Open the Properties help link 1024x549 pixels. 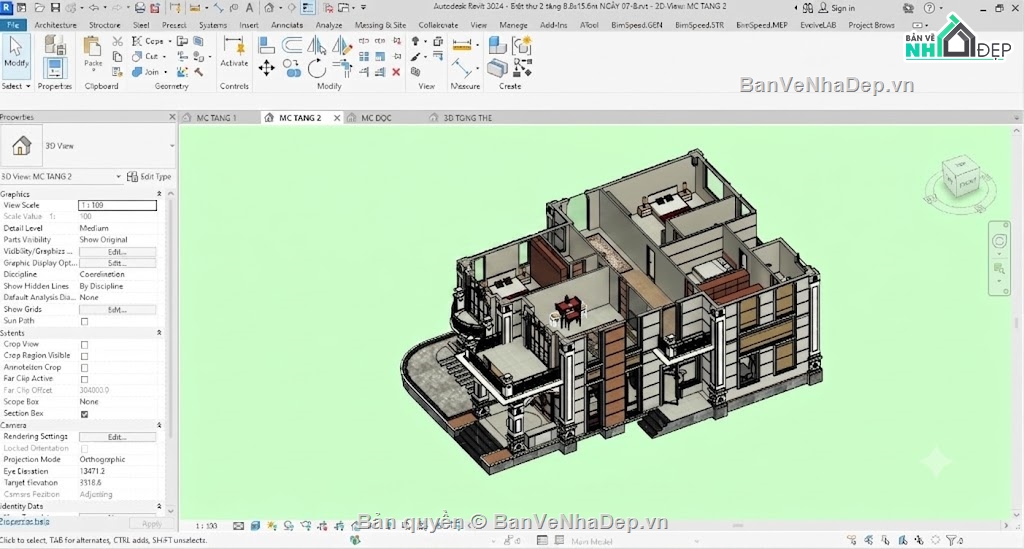click(x=25, y=522)
